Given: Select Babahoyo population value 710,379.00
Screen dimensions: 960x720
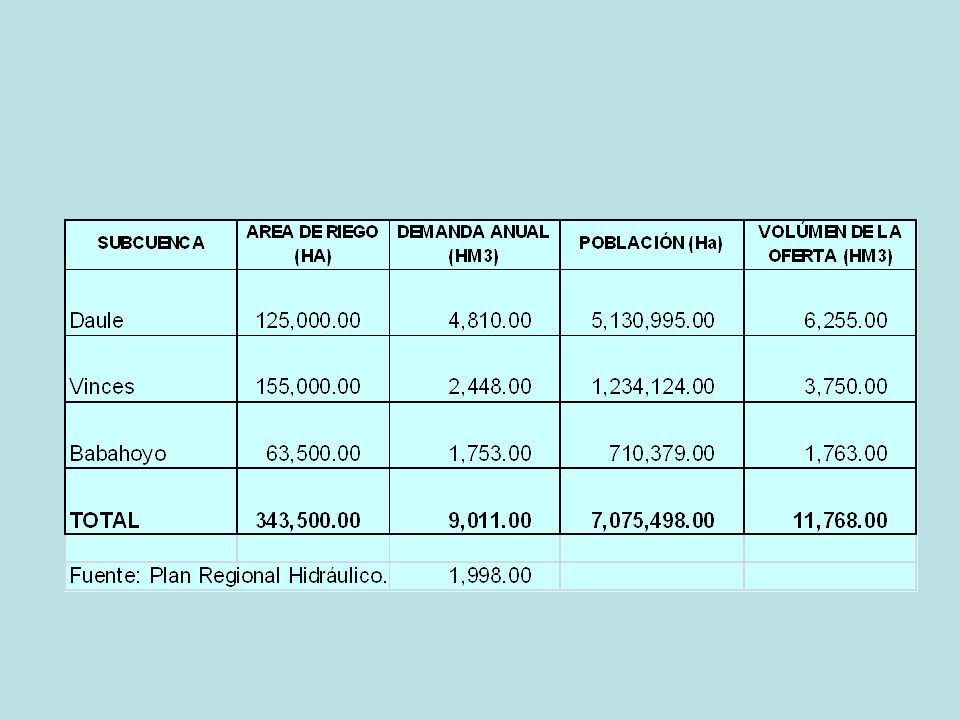Looking at the screenshot, I should point(661,453).
